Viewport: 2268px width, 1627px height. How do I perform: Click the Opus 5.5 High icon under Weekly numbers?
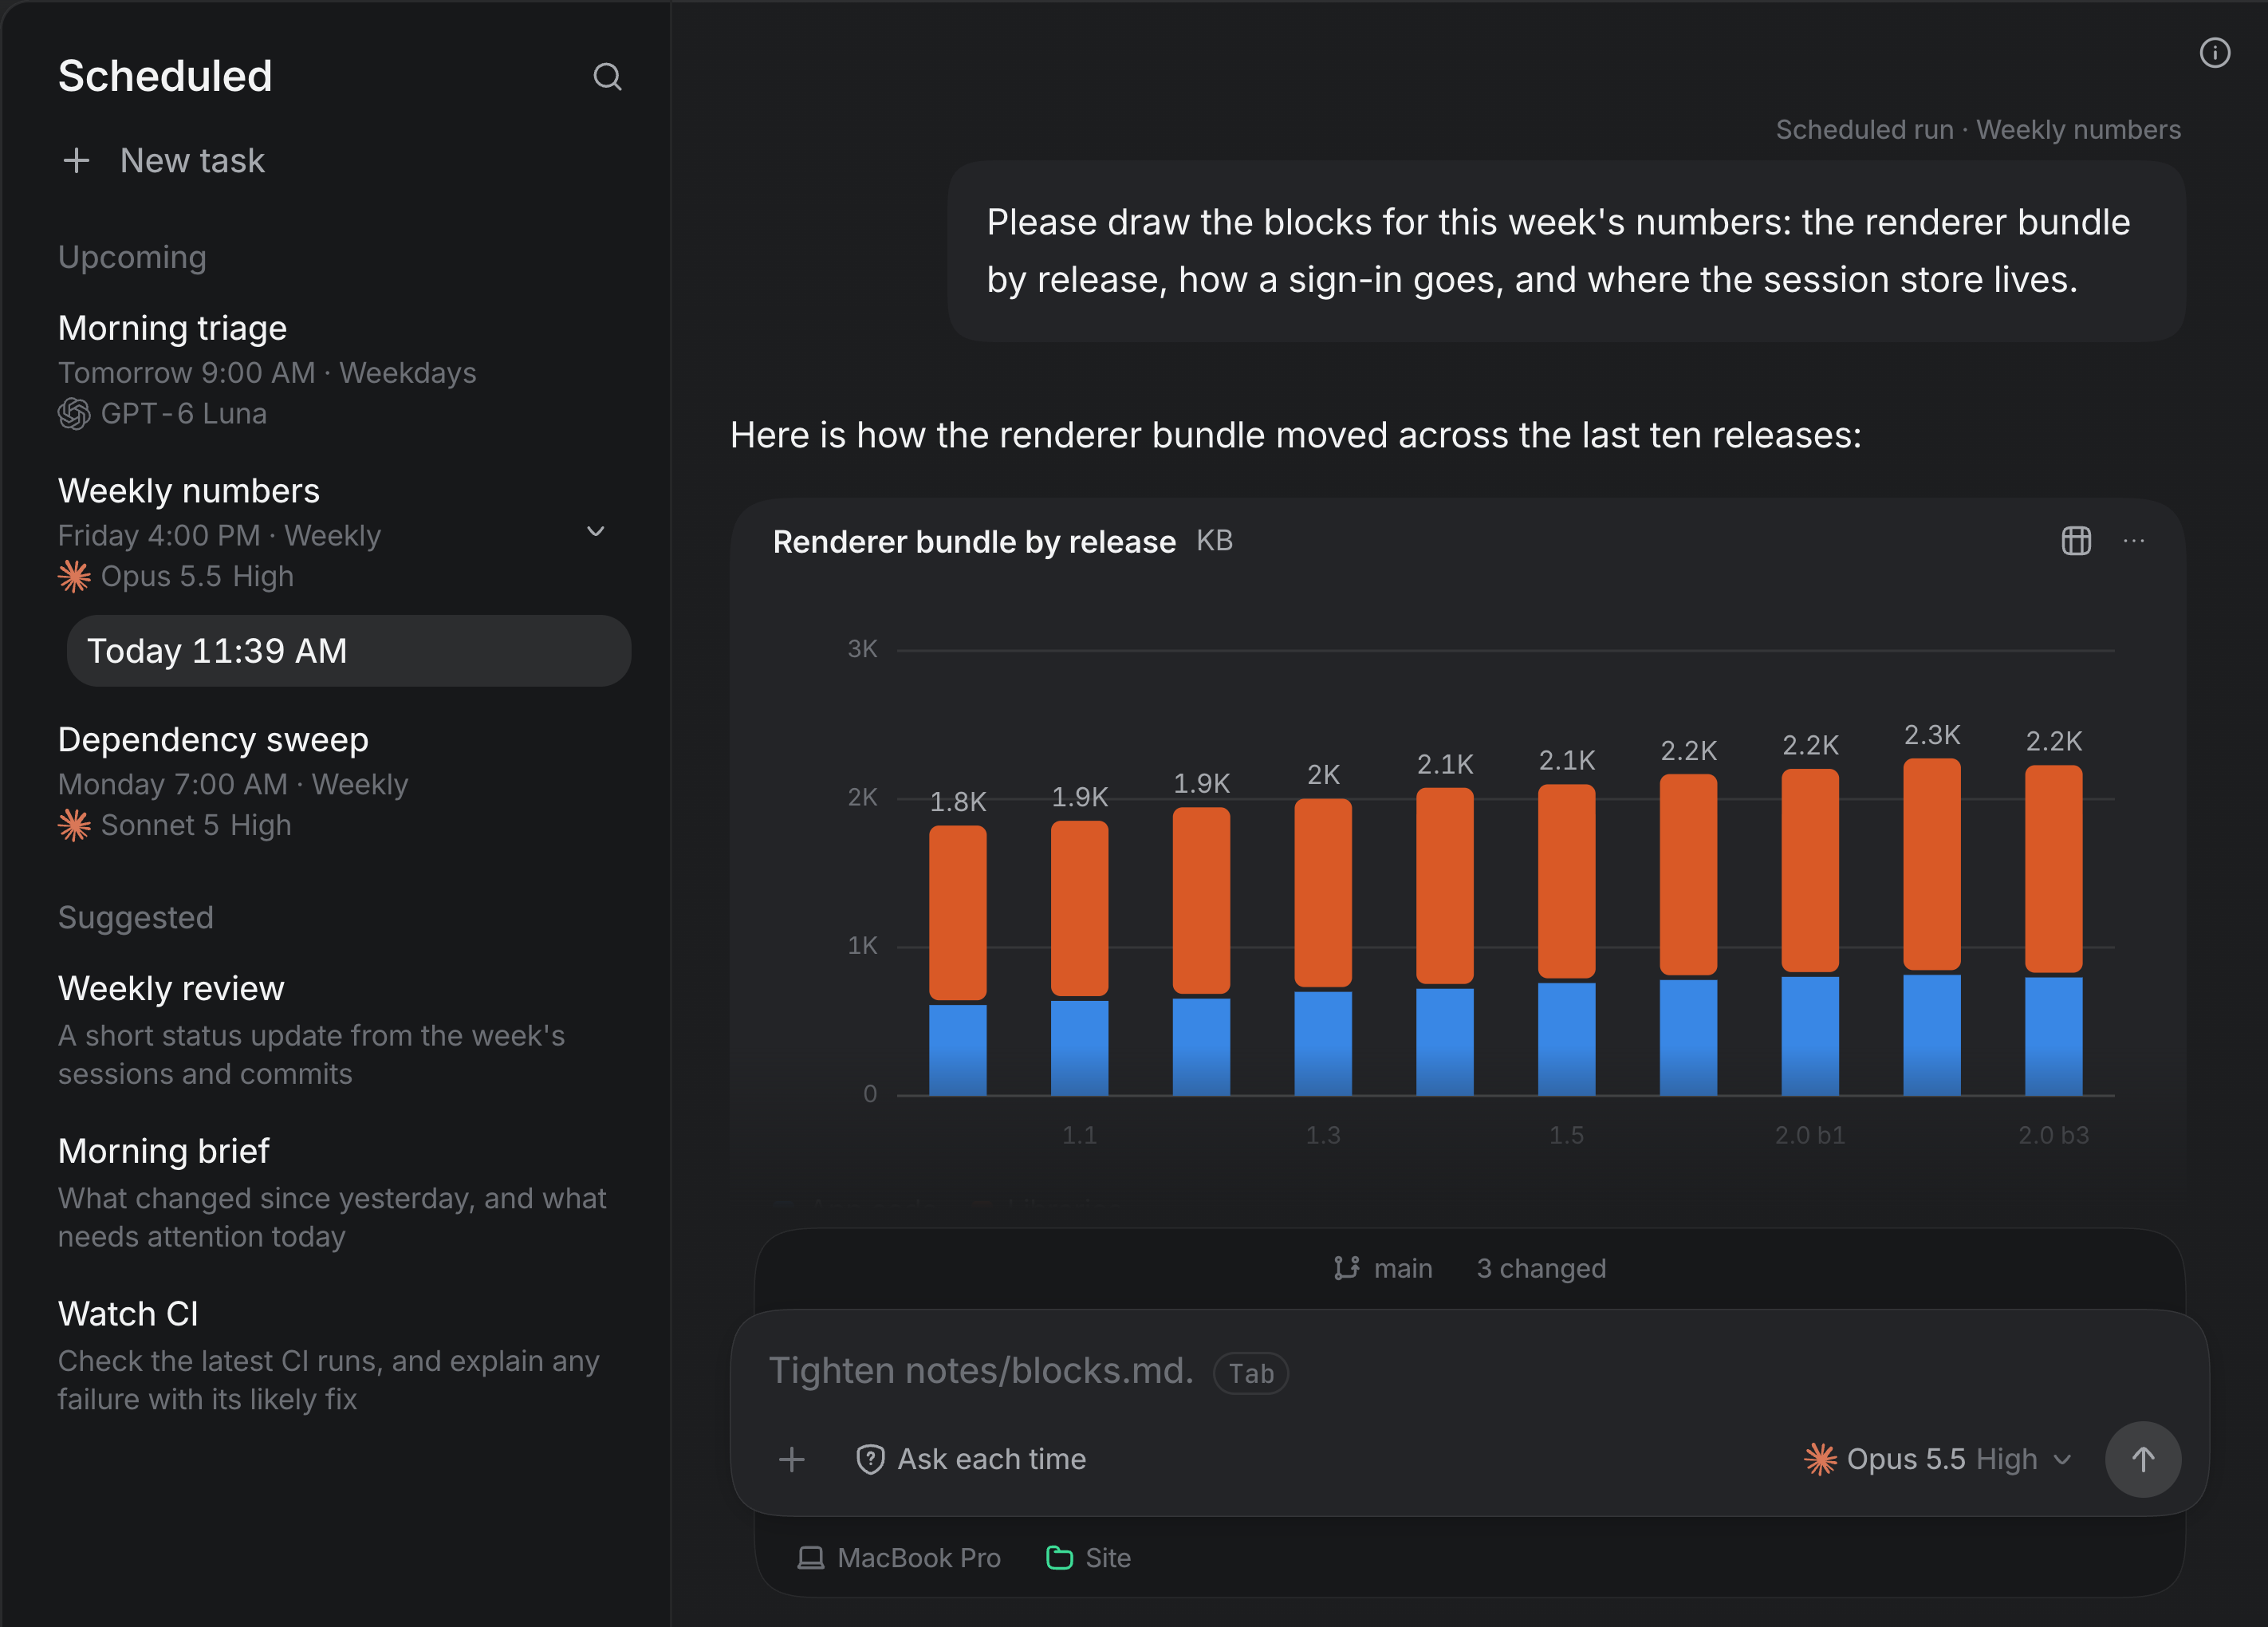(74, 576)
